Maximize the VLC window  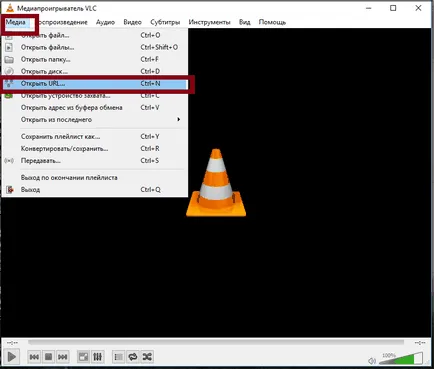coord(393,8)
